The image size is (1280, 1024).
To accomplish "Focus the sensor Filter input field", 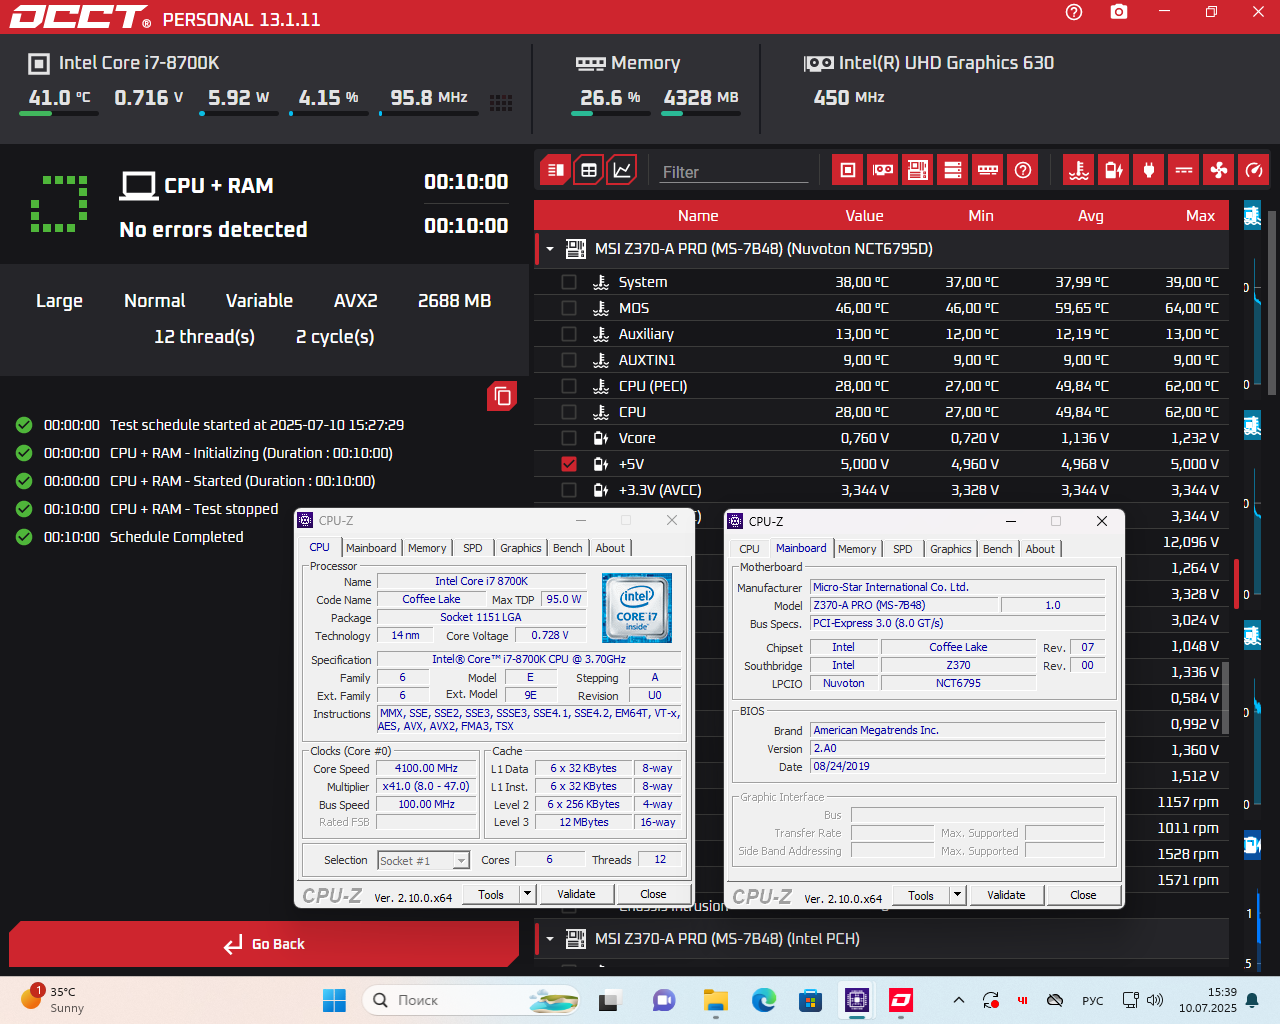I will [x=734, y=172].
